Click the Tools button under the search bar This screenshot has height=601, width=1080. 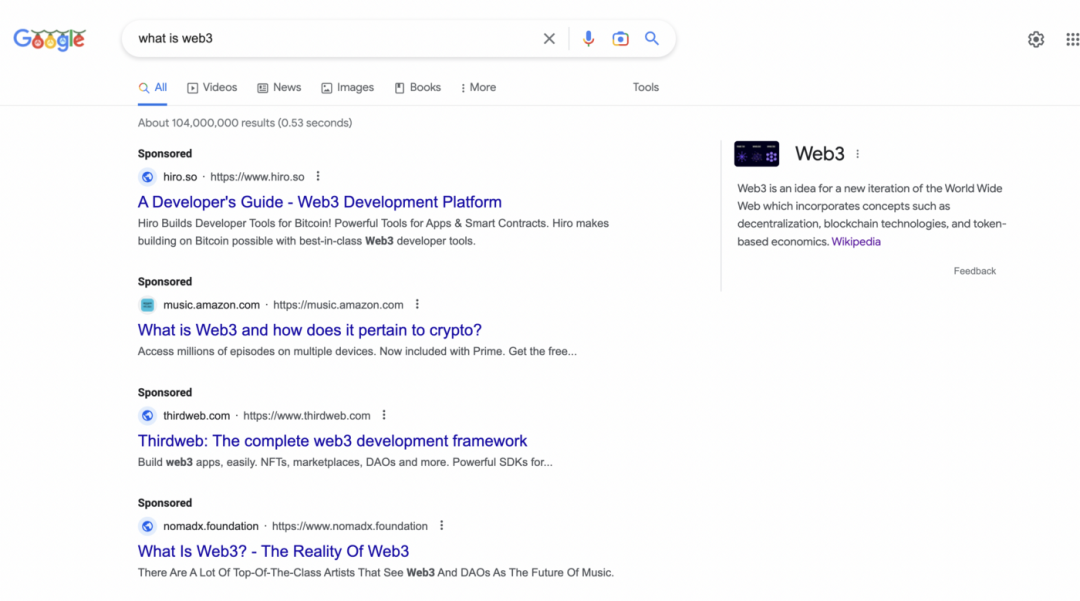(x=646, y=88)
